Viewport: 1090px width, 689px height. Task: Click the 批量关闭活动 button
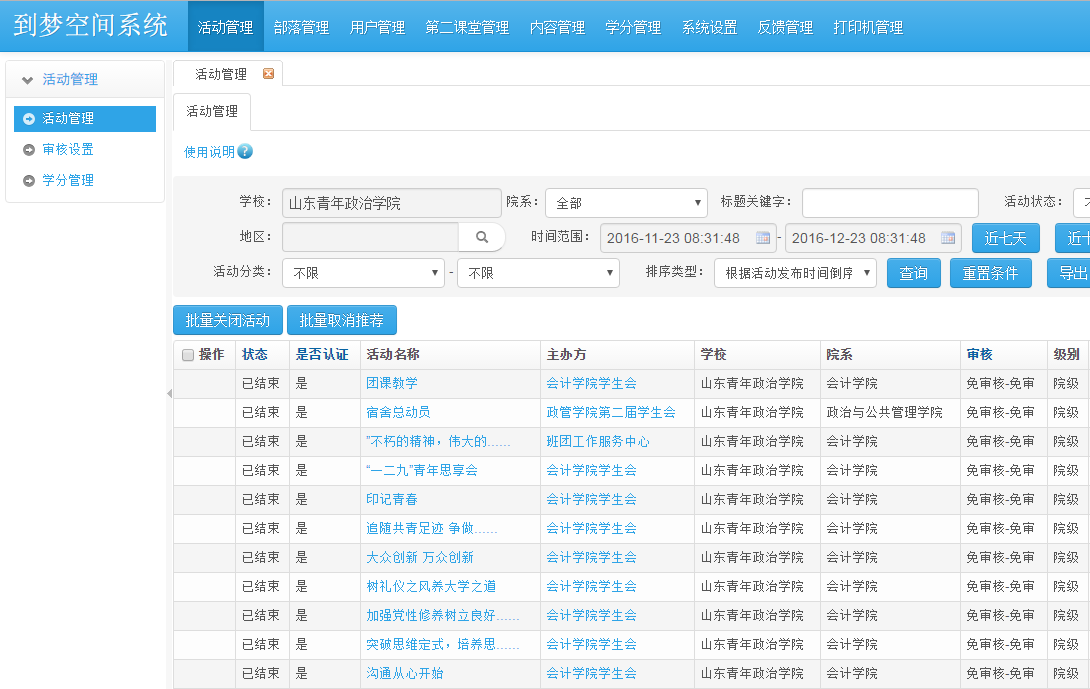tap(228, 320)
